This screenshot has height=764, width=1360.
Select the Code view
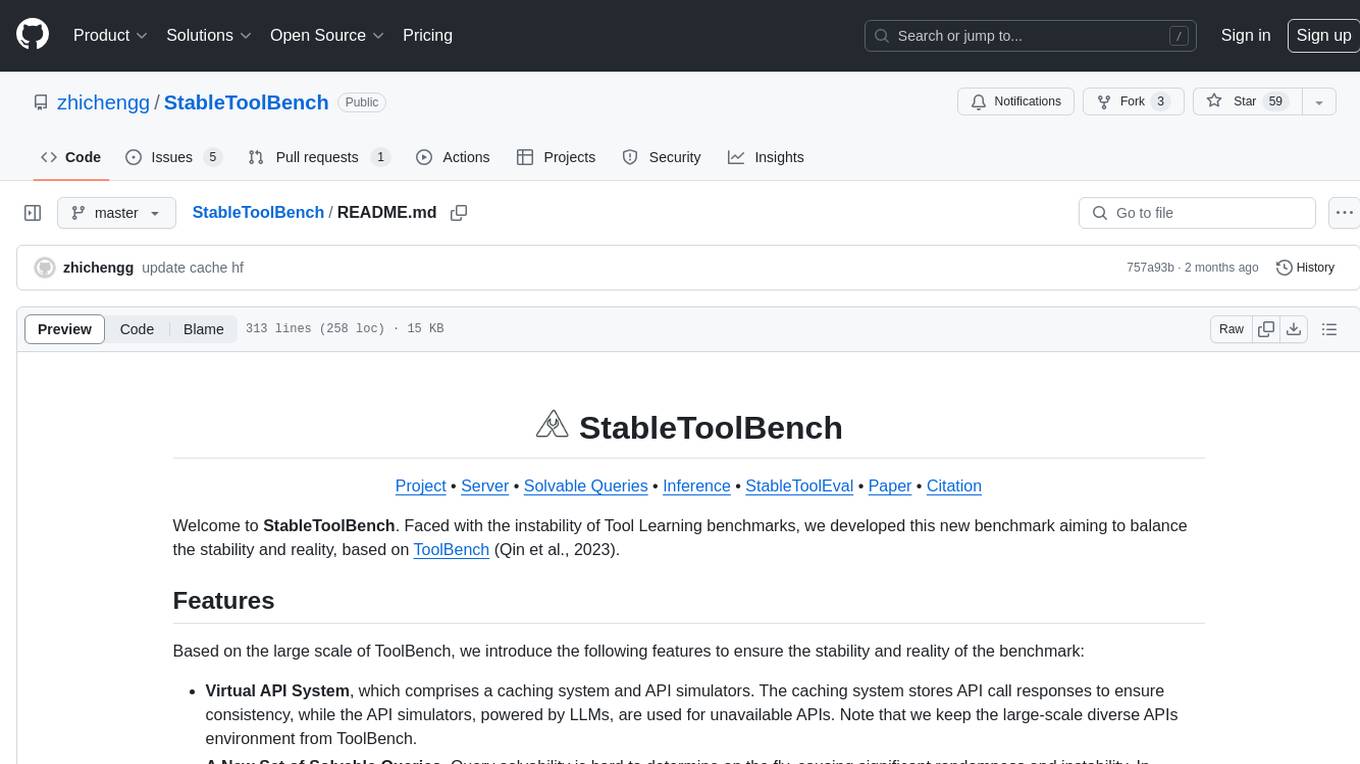click(x=137, y=329)
